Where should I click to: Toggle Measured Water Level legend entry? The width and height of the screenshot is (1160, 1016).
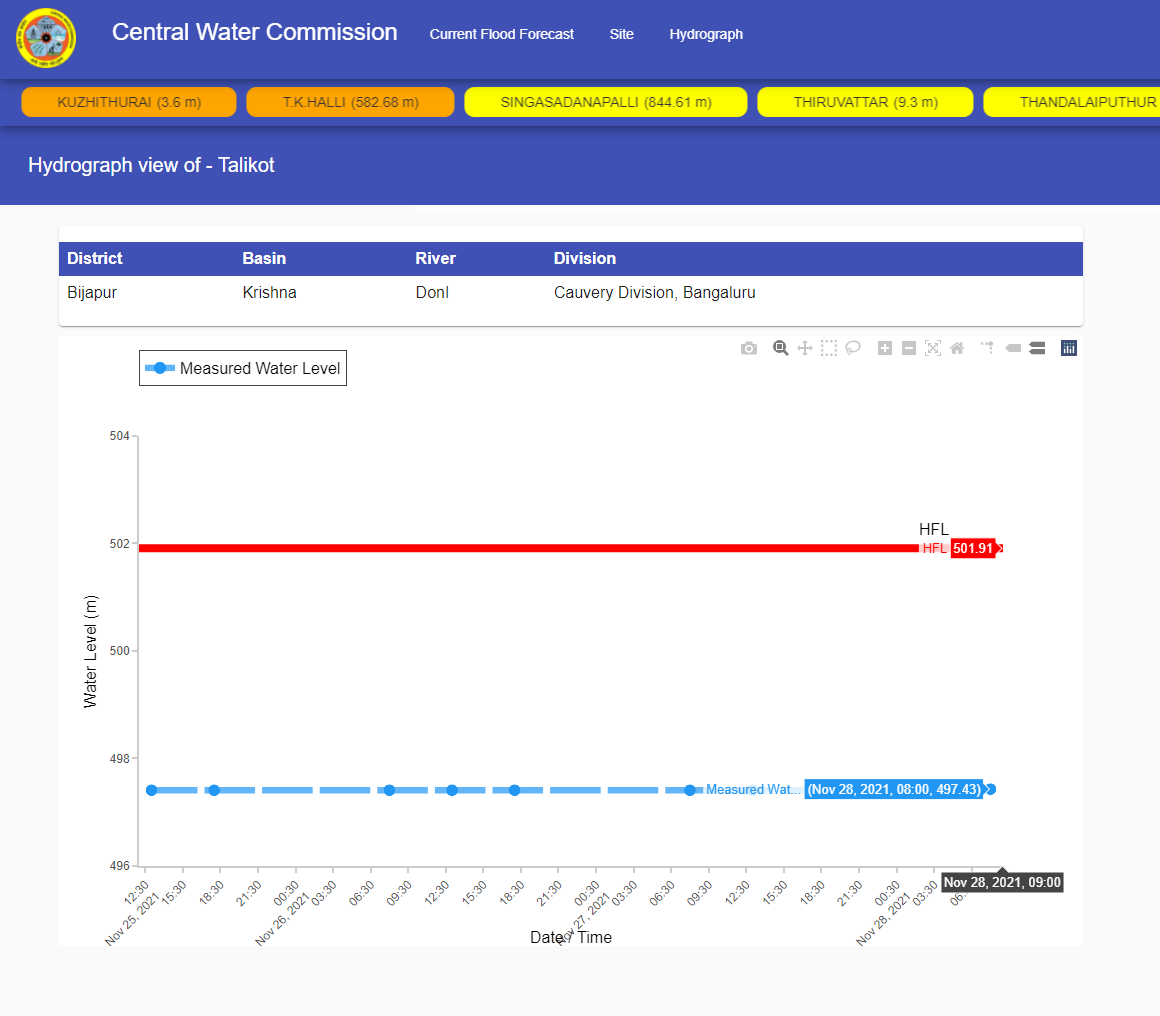point(243,368)
